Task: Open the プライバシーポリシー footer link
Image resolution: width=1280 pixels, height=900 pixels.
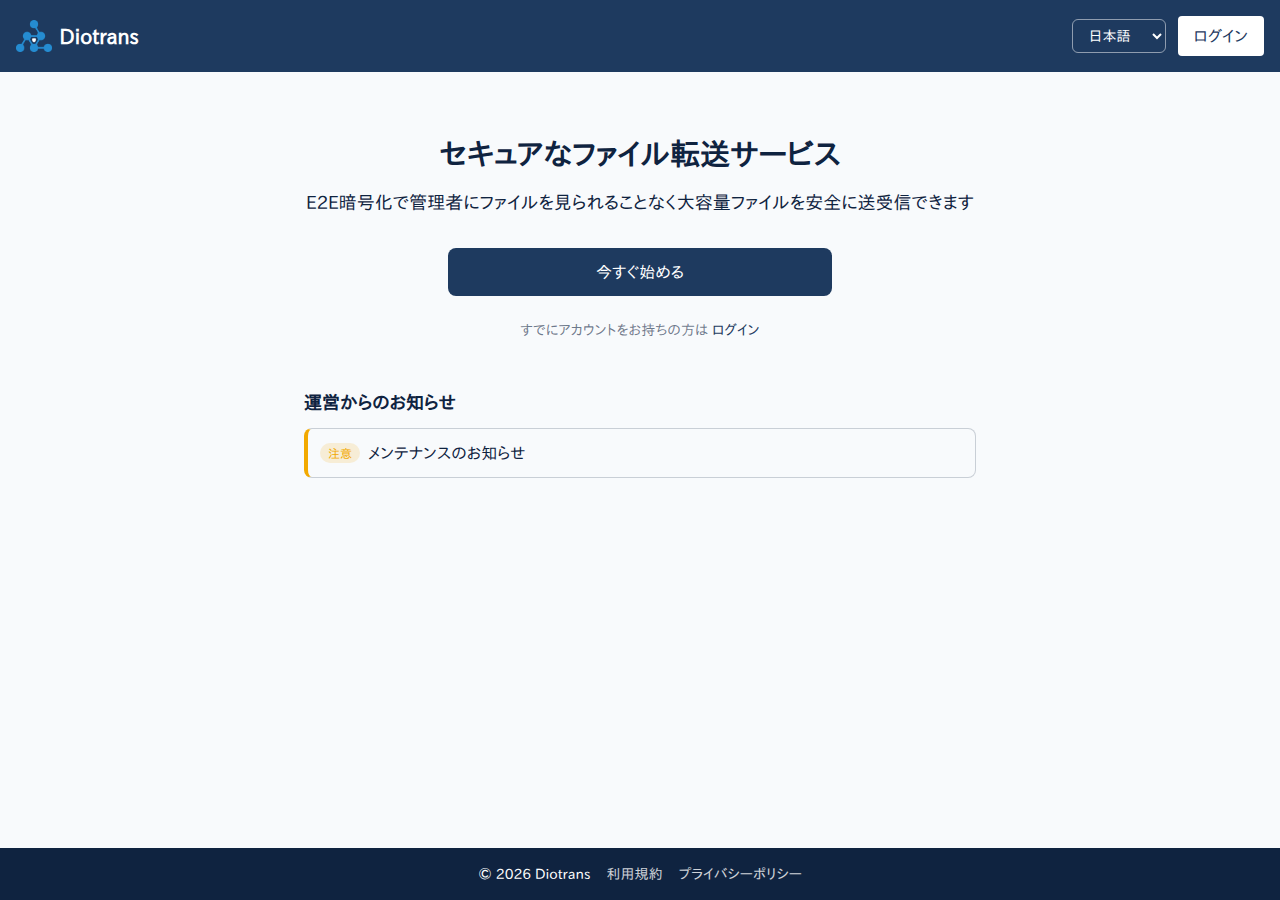Action: (740, 874)
